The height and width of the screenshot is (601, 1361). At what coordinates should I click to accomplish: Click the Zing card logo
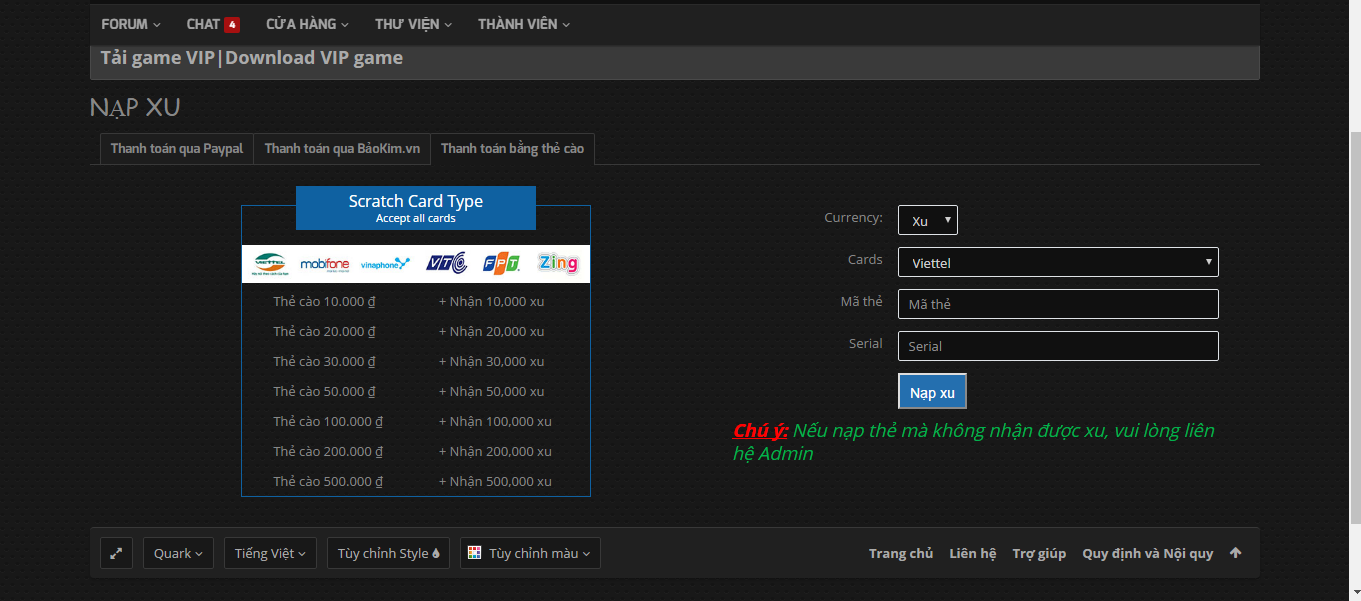coord(557,263)
